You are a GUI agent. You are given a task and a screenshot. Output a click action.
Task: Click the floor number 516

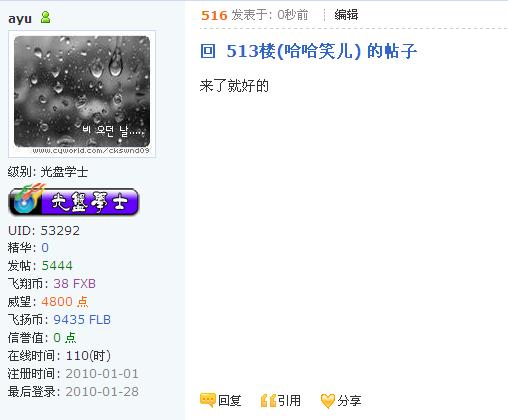(214, 15)
